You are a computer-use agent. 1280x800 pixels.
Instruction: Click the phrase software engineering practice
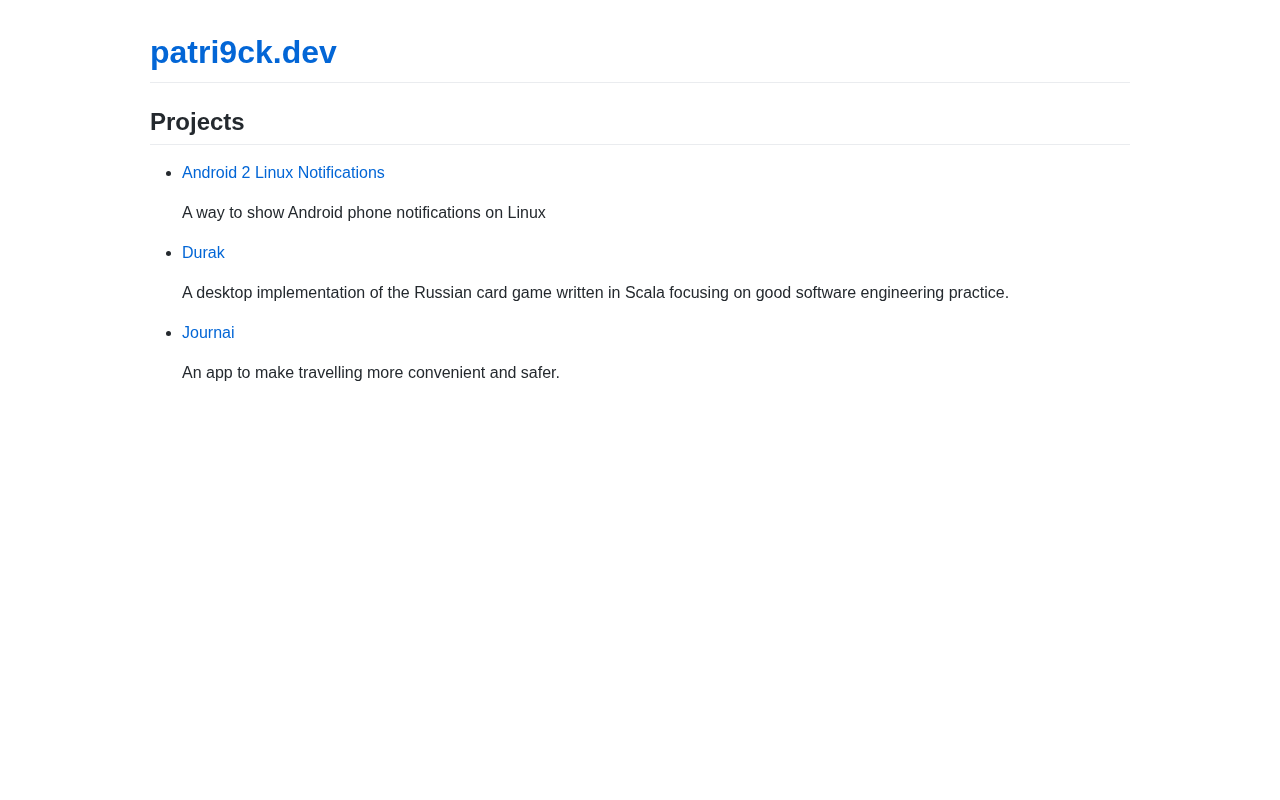coord(902,293)
